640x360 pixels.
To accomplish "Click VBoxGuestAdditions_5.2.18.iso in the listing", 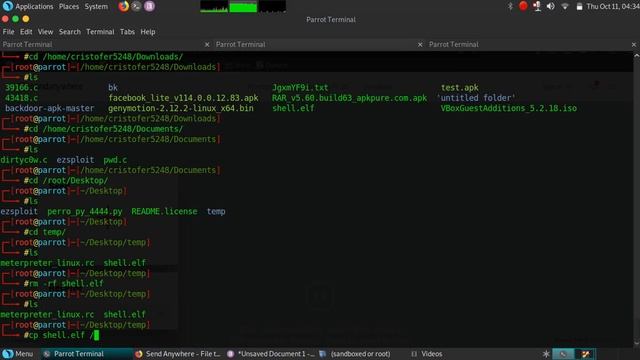I will tap(509, 108).
